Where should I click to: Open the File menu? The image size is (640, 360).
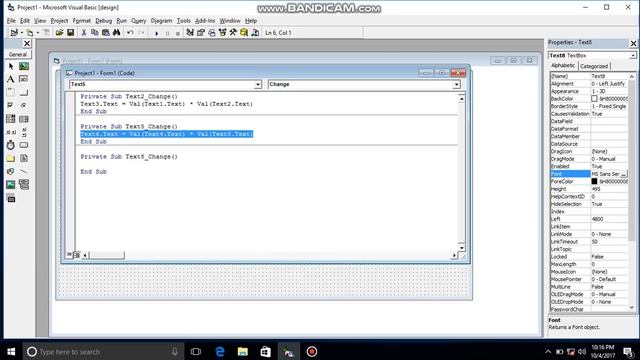coord(11,21)
